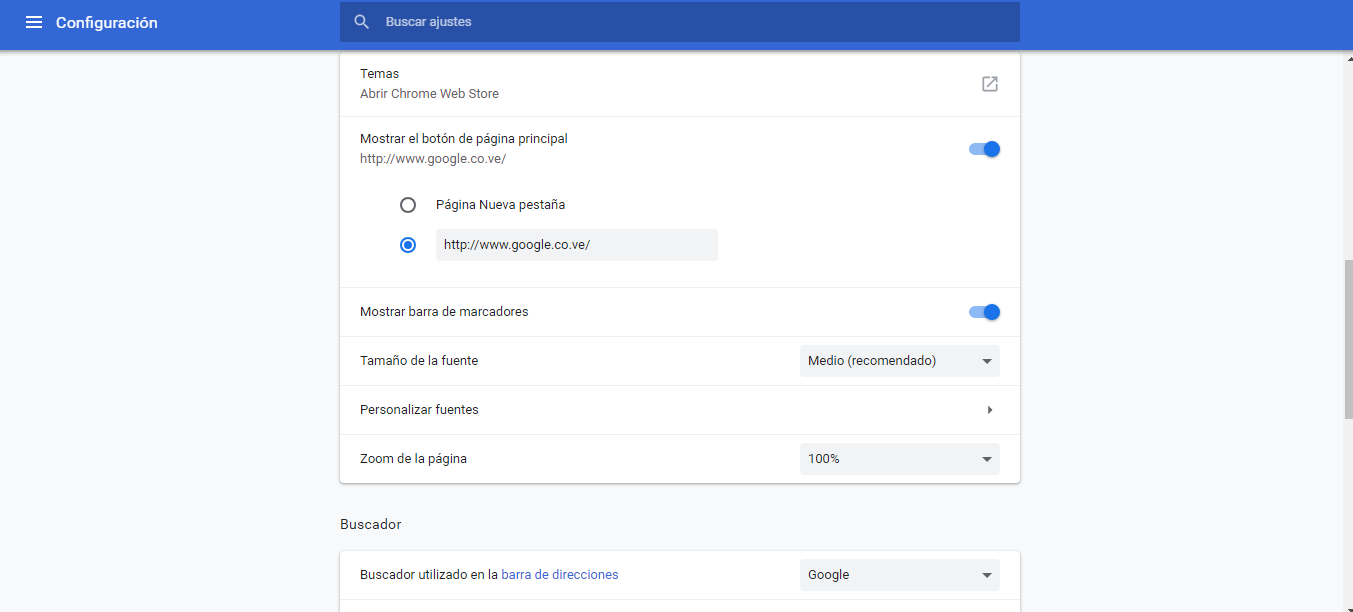This screenshot has width=1353, height=612.
Task: Open Zoom de la página dropdown
Action: pyautogui.click(x=899, y=459)
